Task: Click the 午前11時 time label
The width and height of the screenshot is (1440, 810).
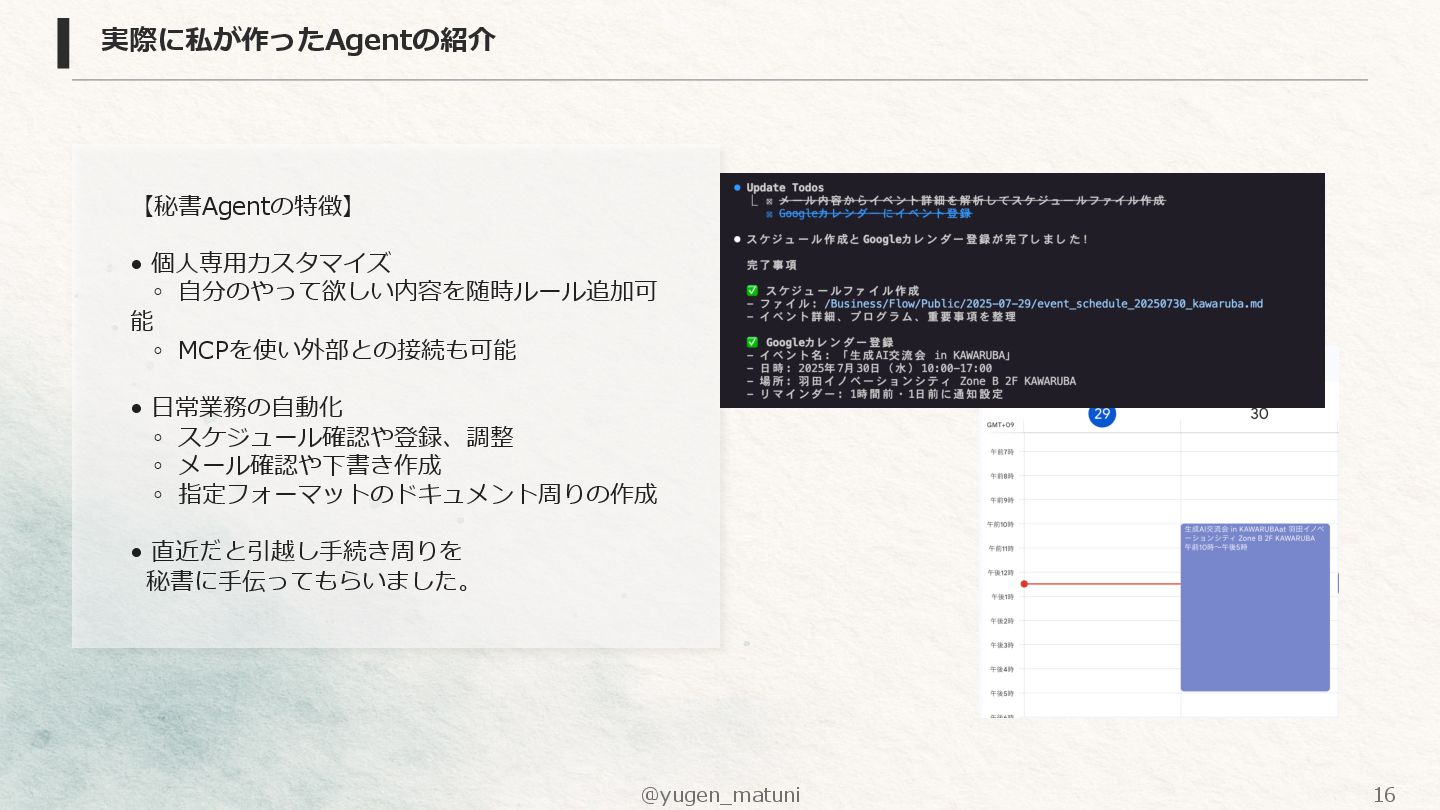Action: [x=1000, y=548]
